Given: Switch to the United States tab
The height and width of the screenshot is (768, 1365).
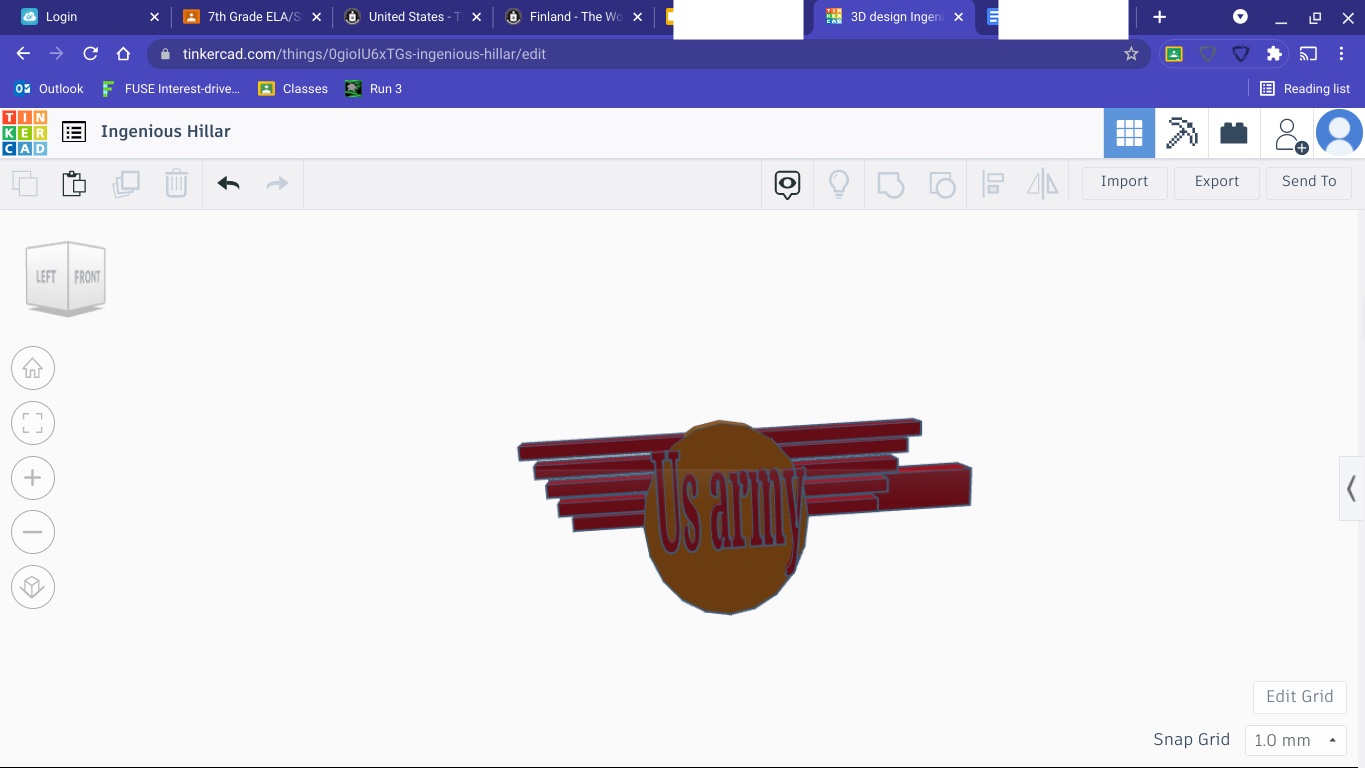Looking at the screenshot, I should point(410,17).
